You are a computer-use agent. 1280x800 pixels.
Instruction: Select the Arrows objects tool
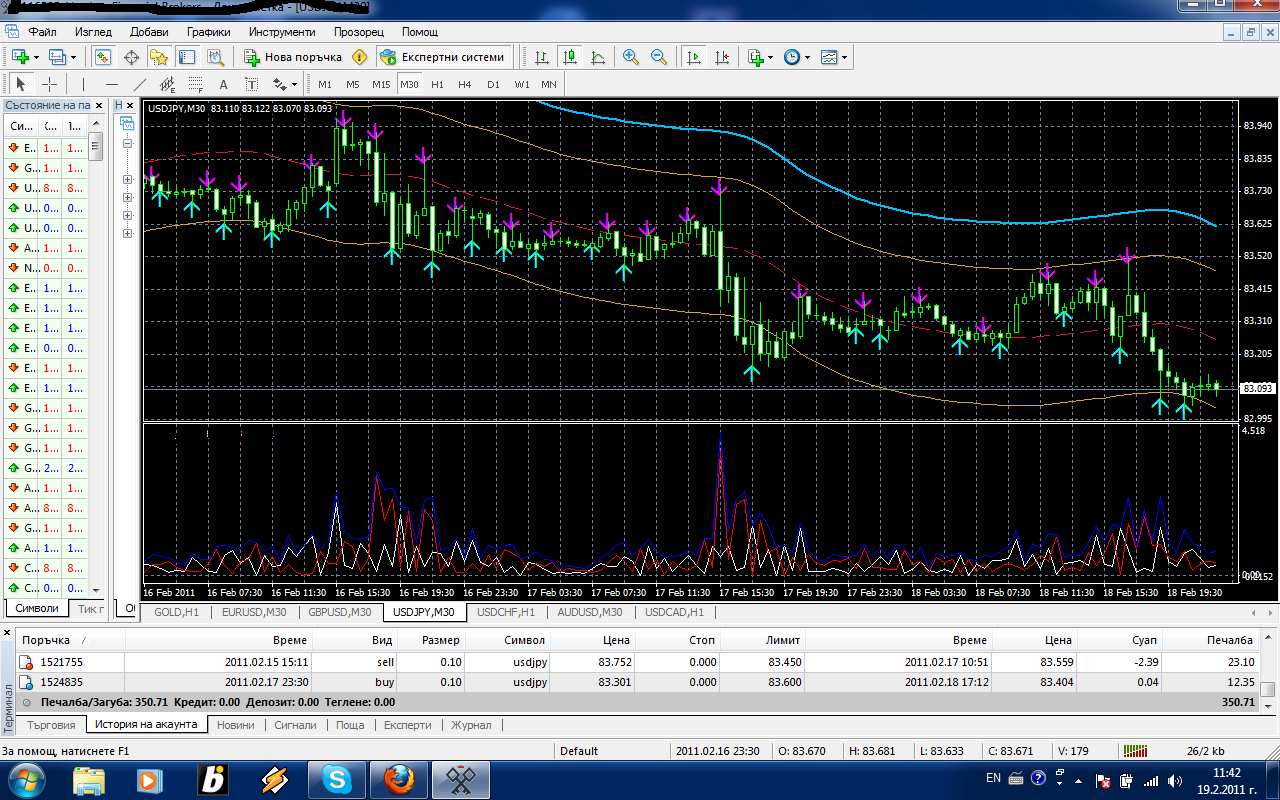pyautogui.click(x=280, y=84)
